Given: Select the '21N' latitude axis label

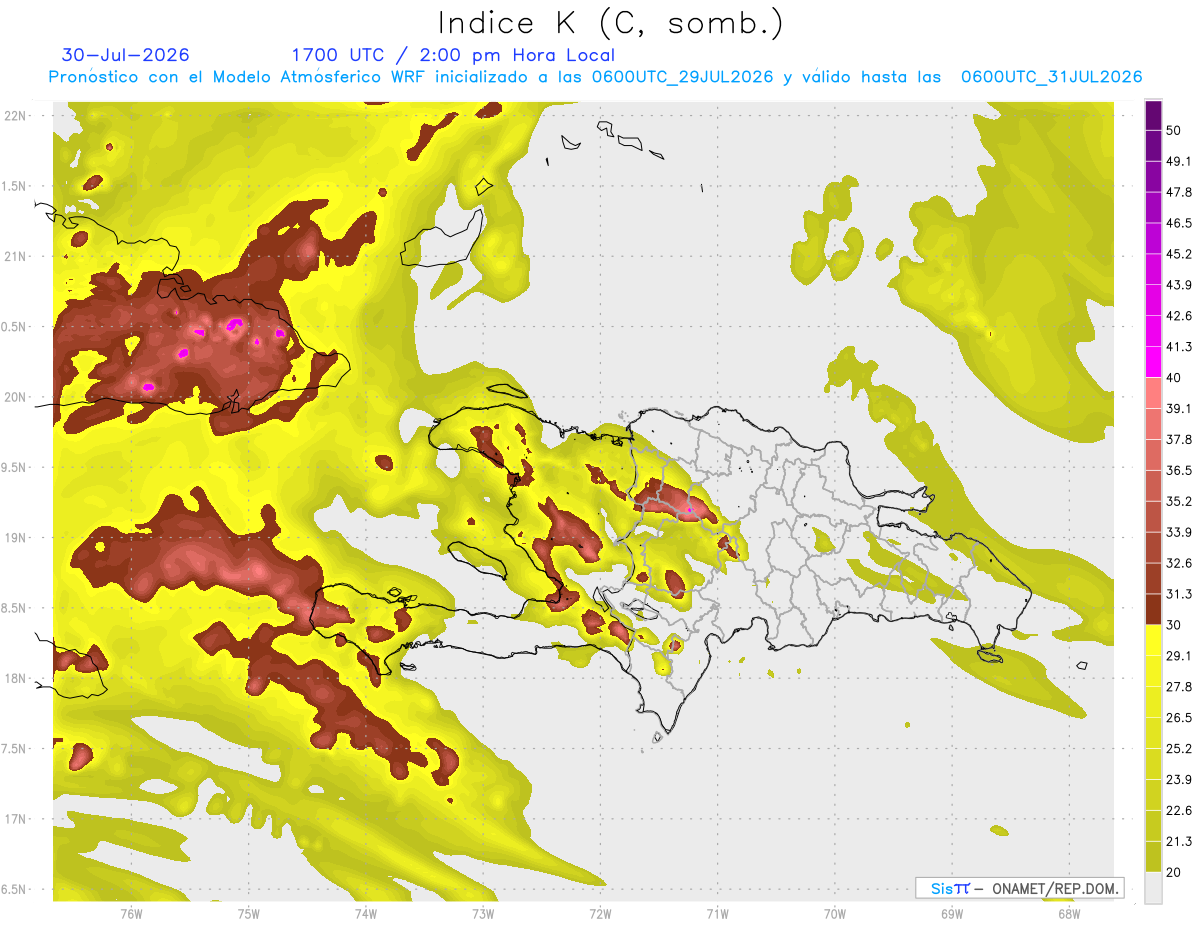Looking at the screenshot, I should tap(15, 257).
